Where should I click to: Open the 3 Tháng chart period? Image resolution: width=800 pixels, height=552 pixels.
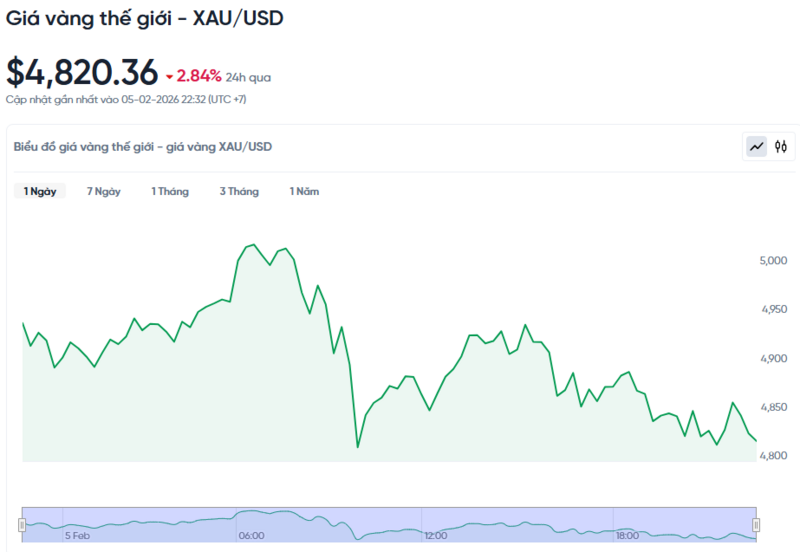click(x=239, y=191)
